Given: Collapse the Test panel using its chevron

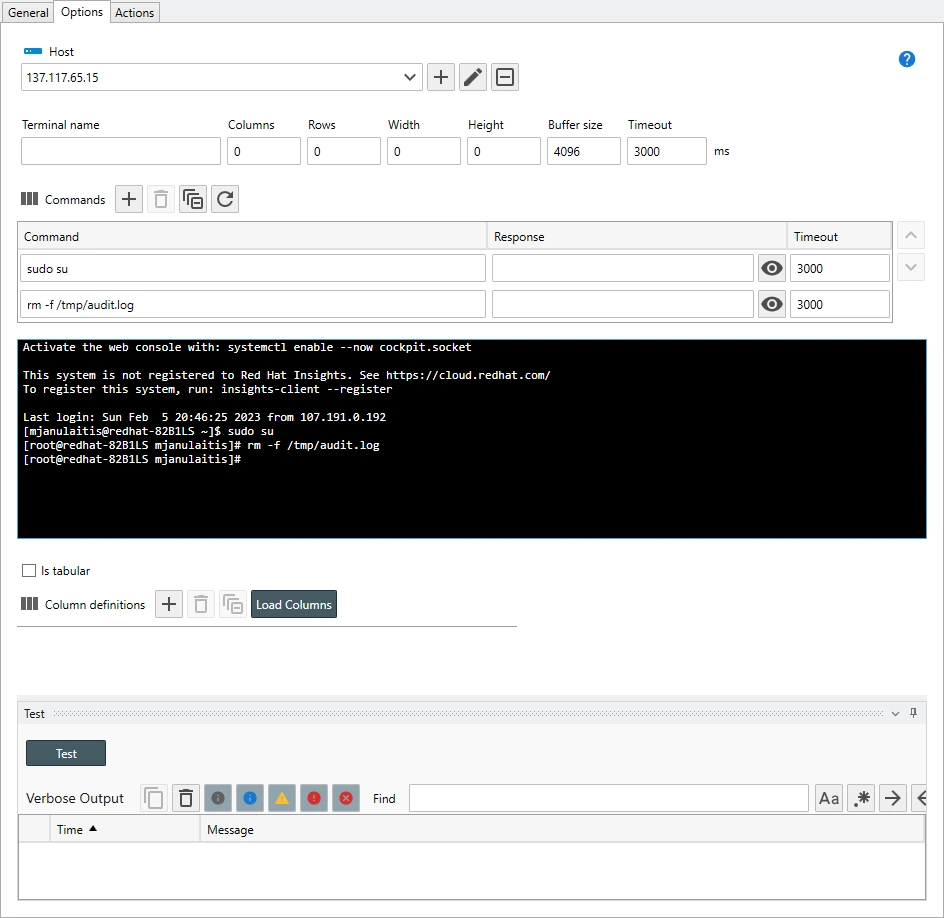Looking at the screenshot, I should tap(895, 714).
